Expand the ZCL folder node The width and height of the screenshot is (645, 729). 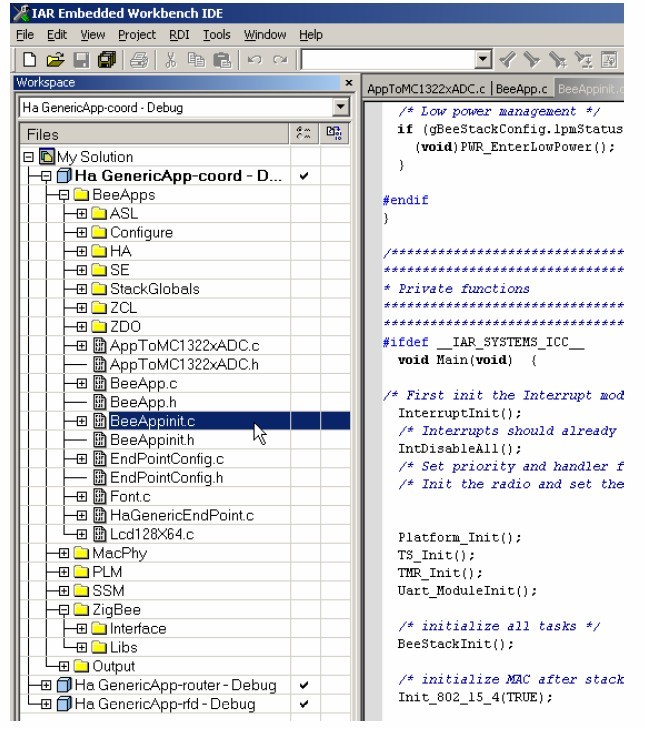[x=82, y=308]
